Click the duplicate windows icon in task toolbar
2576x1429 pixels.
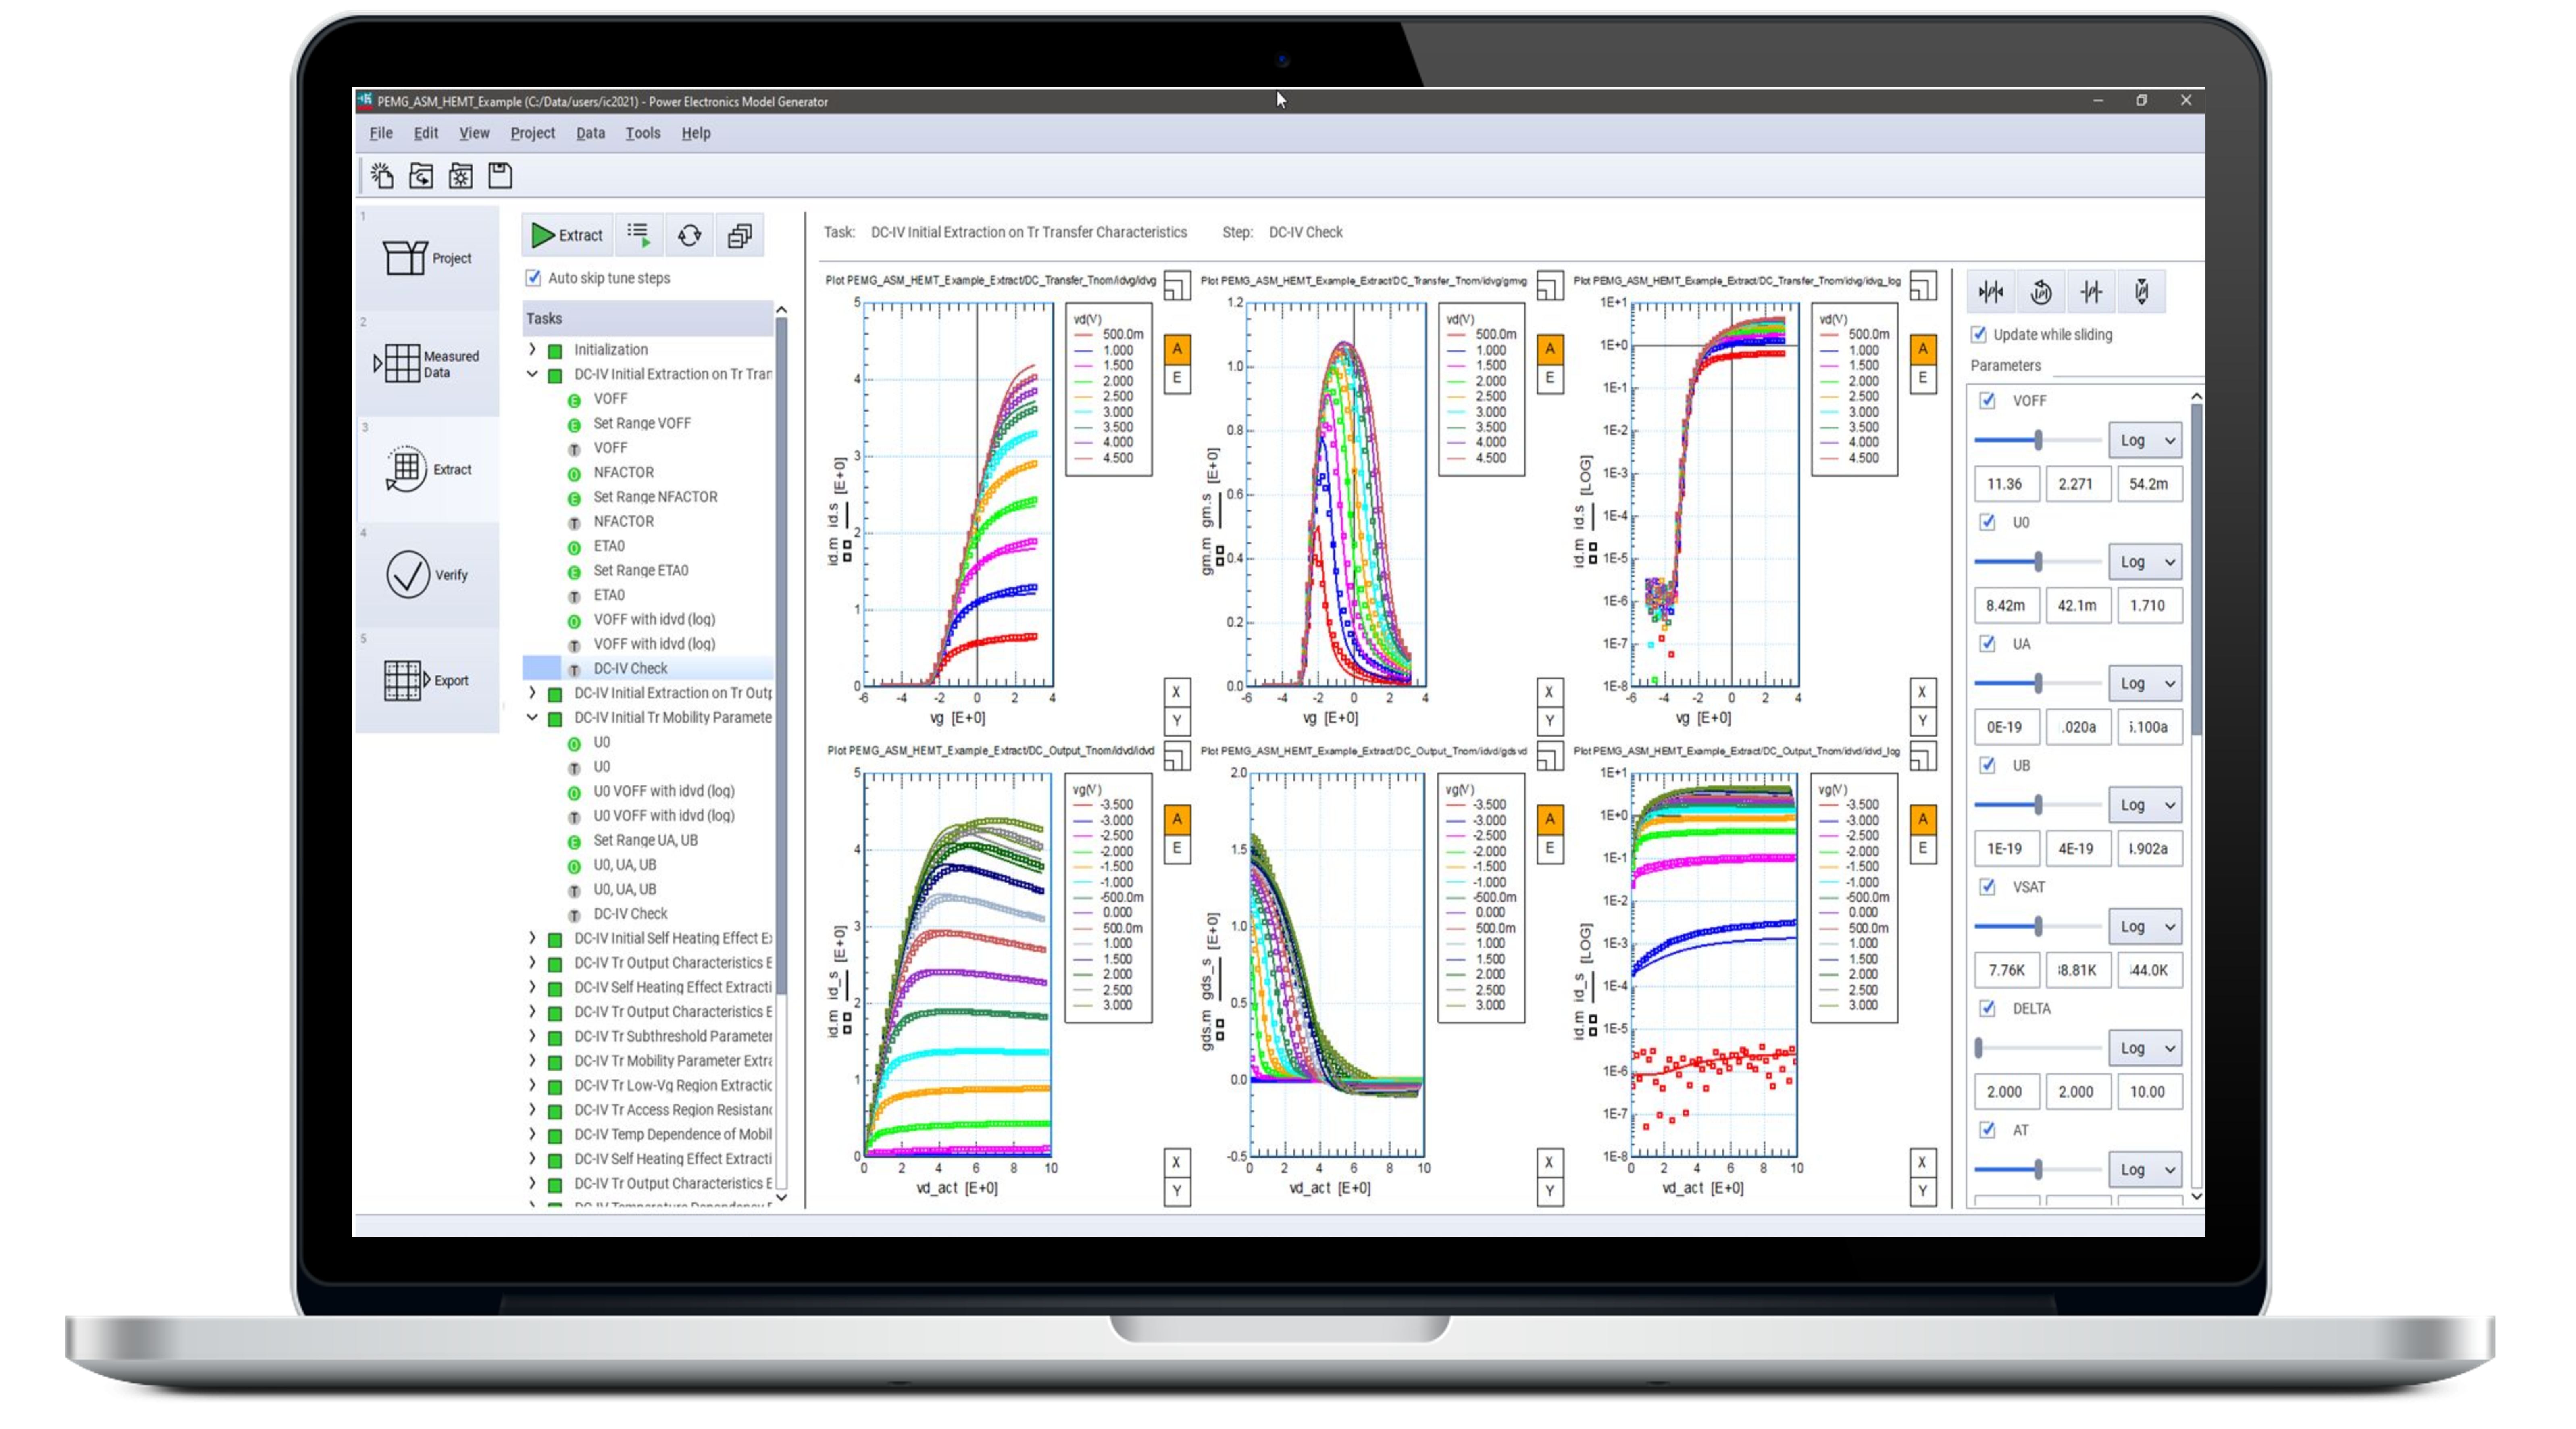coord(740,235)
